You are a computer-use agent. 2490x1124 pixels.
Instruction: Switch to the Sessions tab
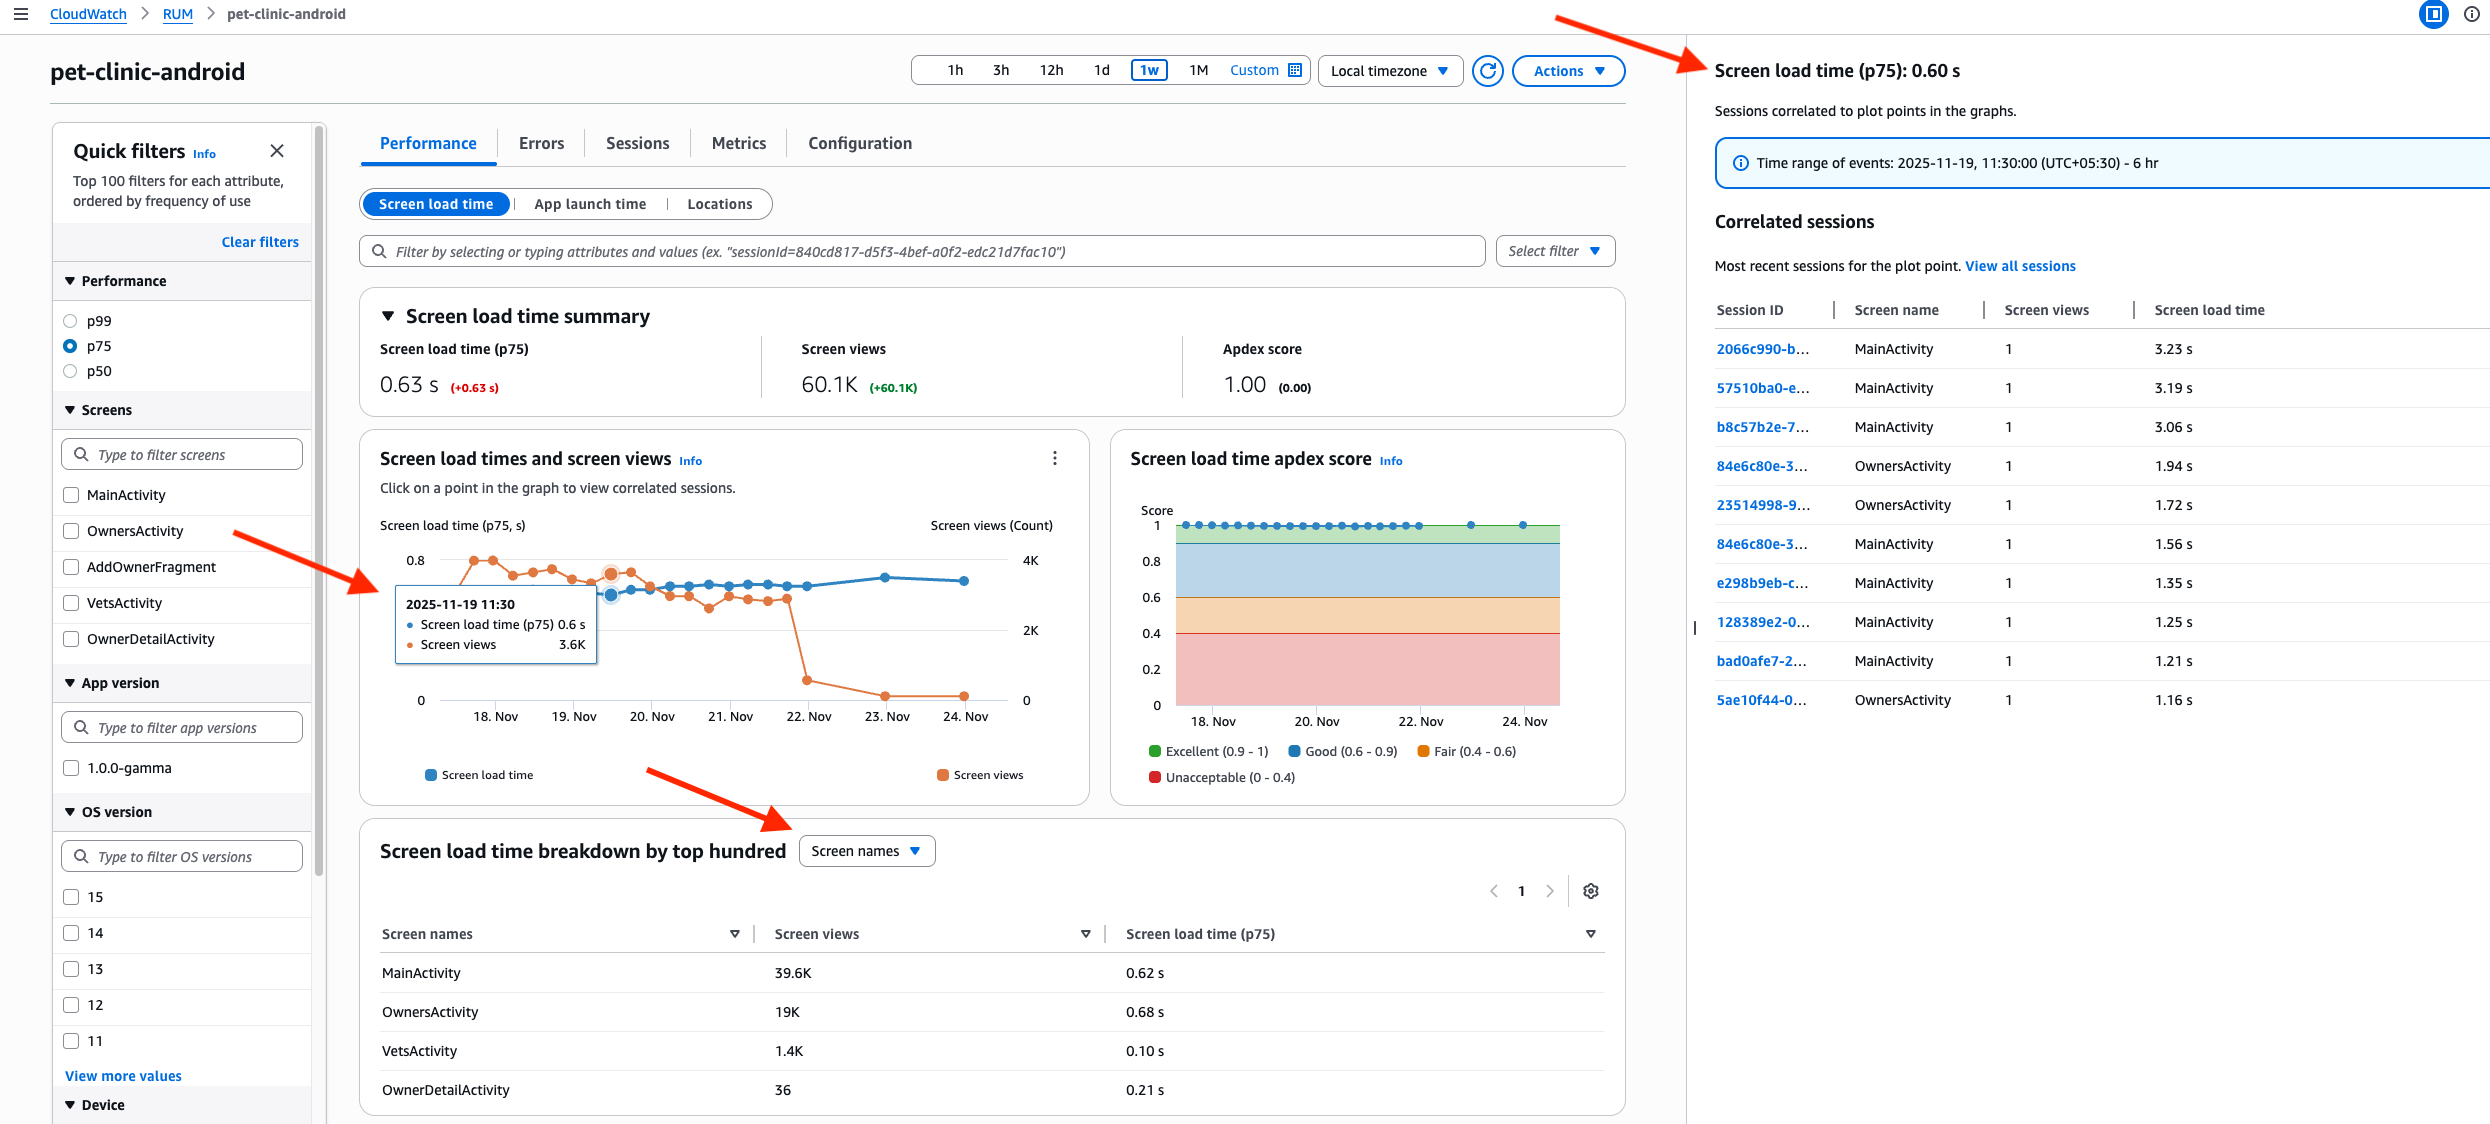click(637, 143)
